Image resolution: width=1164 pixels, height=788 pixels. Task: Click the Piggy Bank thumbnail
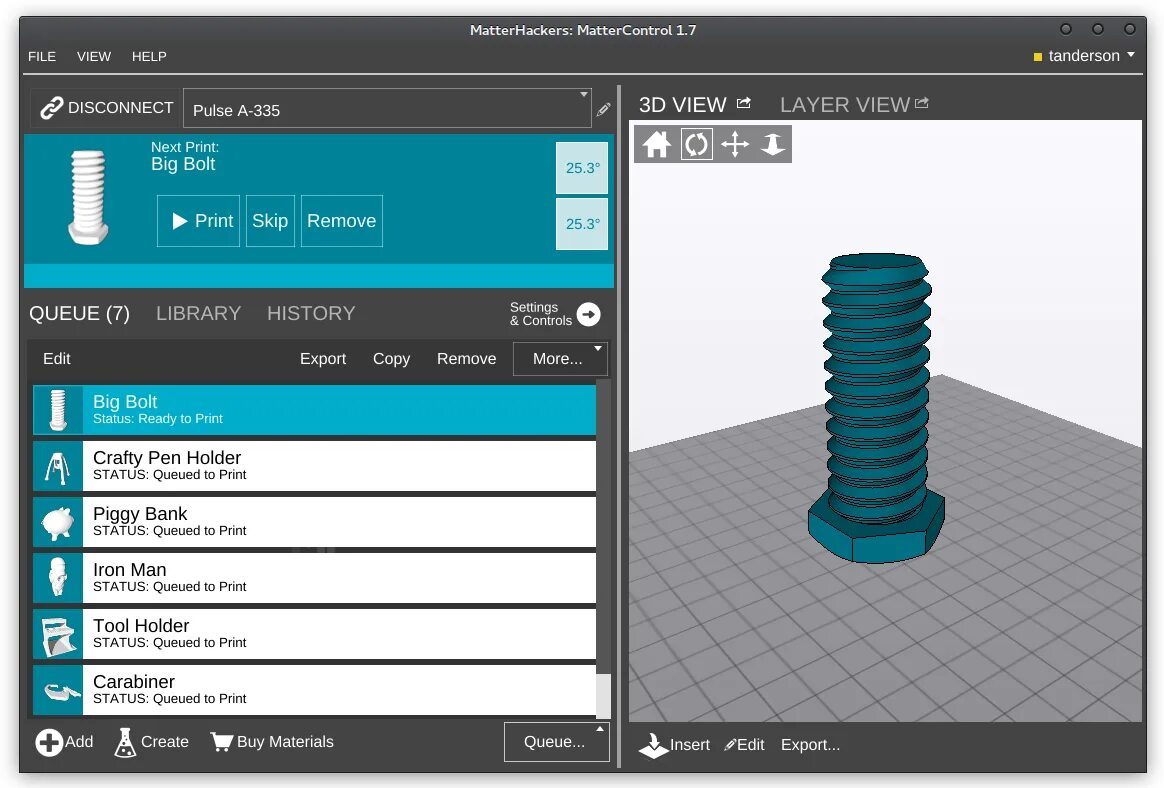(x=58, y=522)
